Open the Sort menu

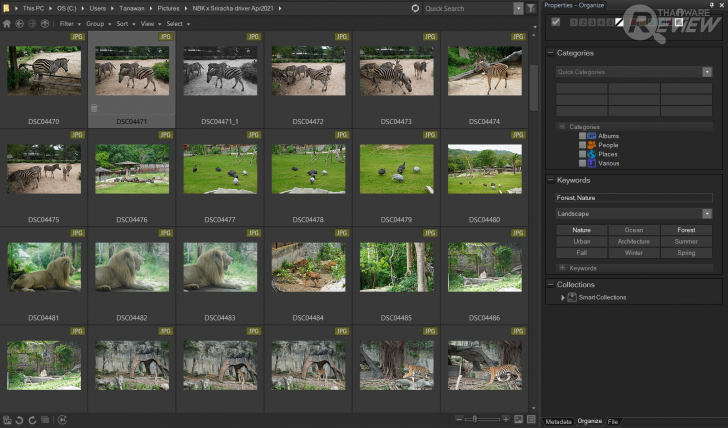123,23
